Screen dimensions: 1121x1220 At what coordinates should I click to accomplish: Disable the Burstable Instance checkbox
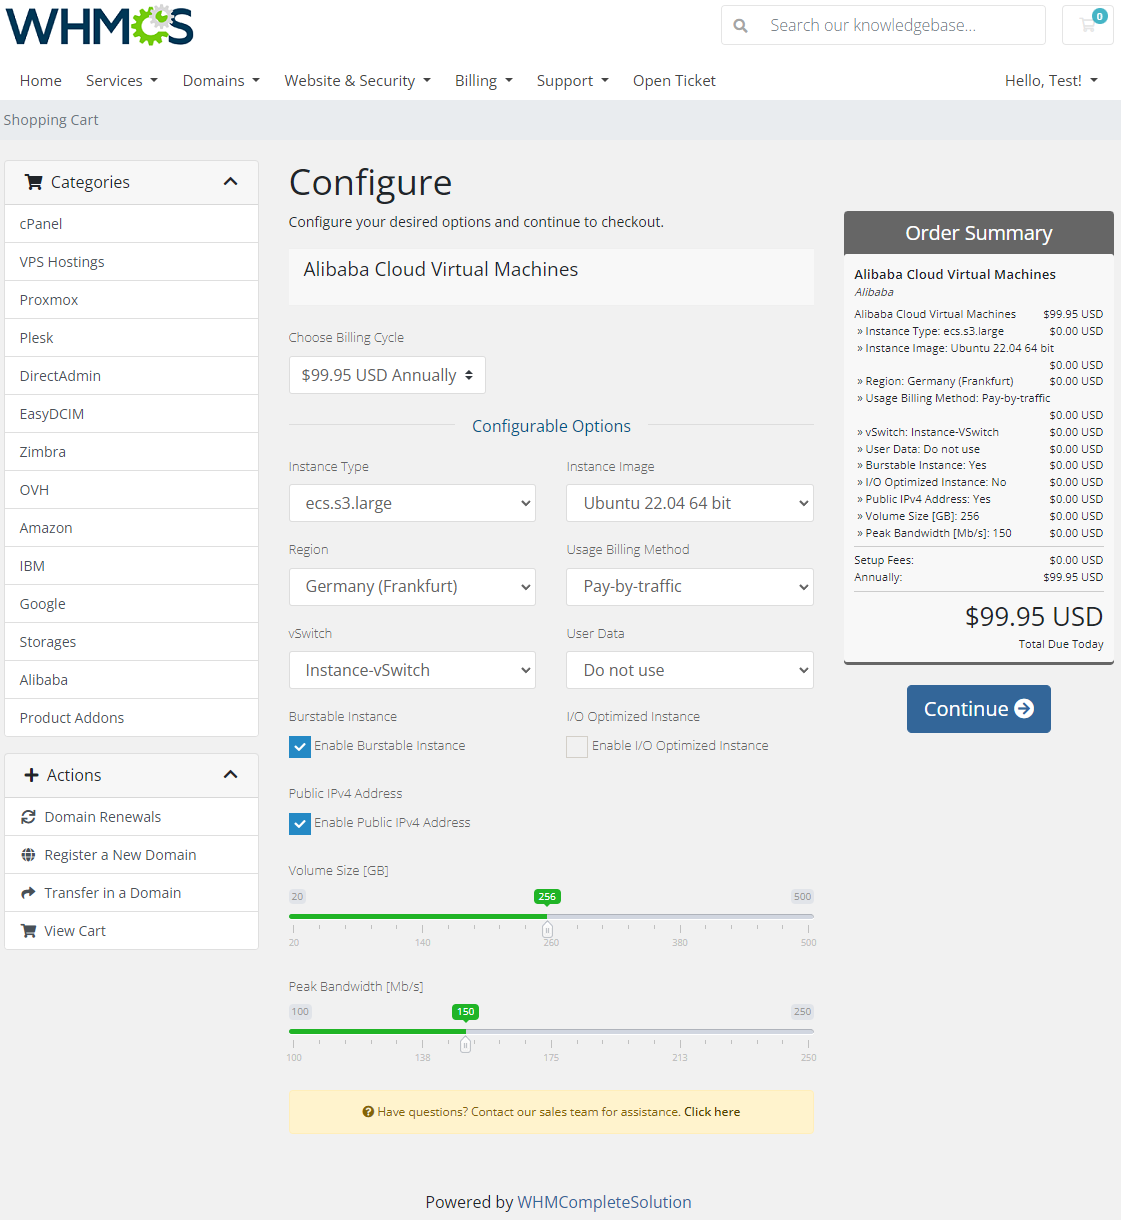pyautogui.click(x=300, y=747)
